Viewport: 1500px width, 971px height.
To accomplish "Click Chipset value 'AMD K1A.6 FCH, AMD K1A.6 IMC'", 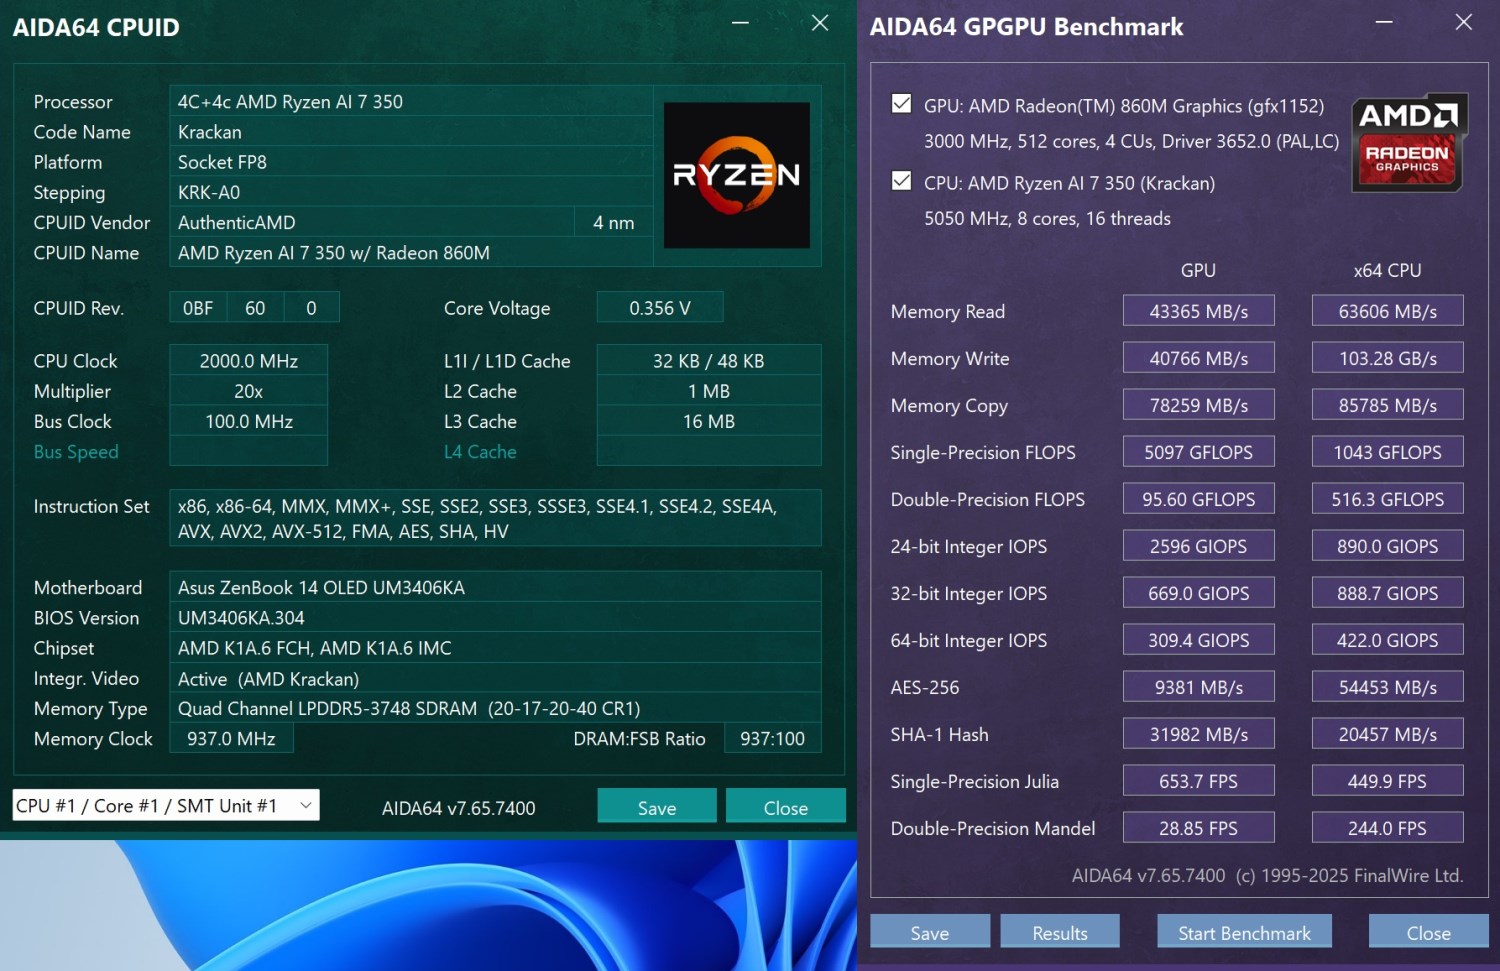I will [496, 648].
